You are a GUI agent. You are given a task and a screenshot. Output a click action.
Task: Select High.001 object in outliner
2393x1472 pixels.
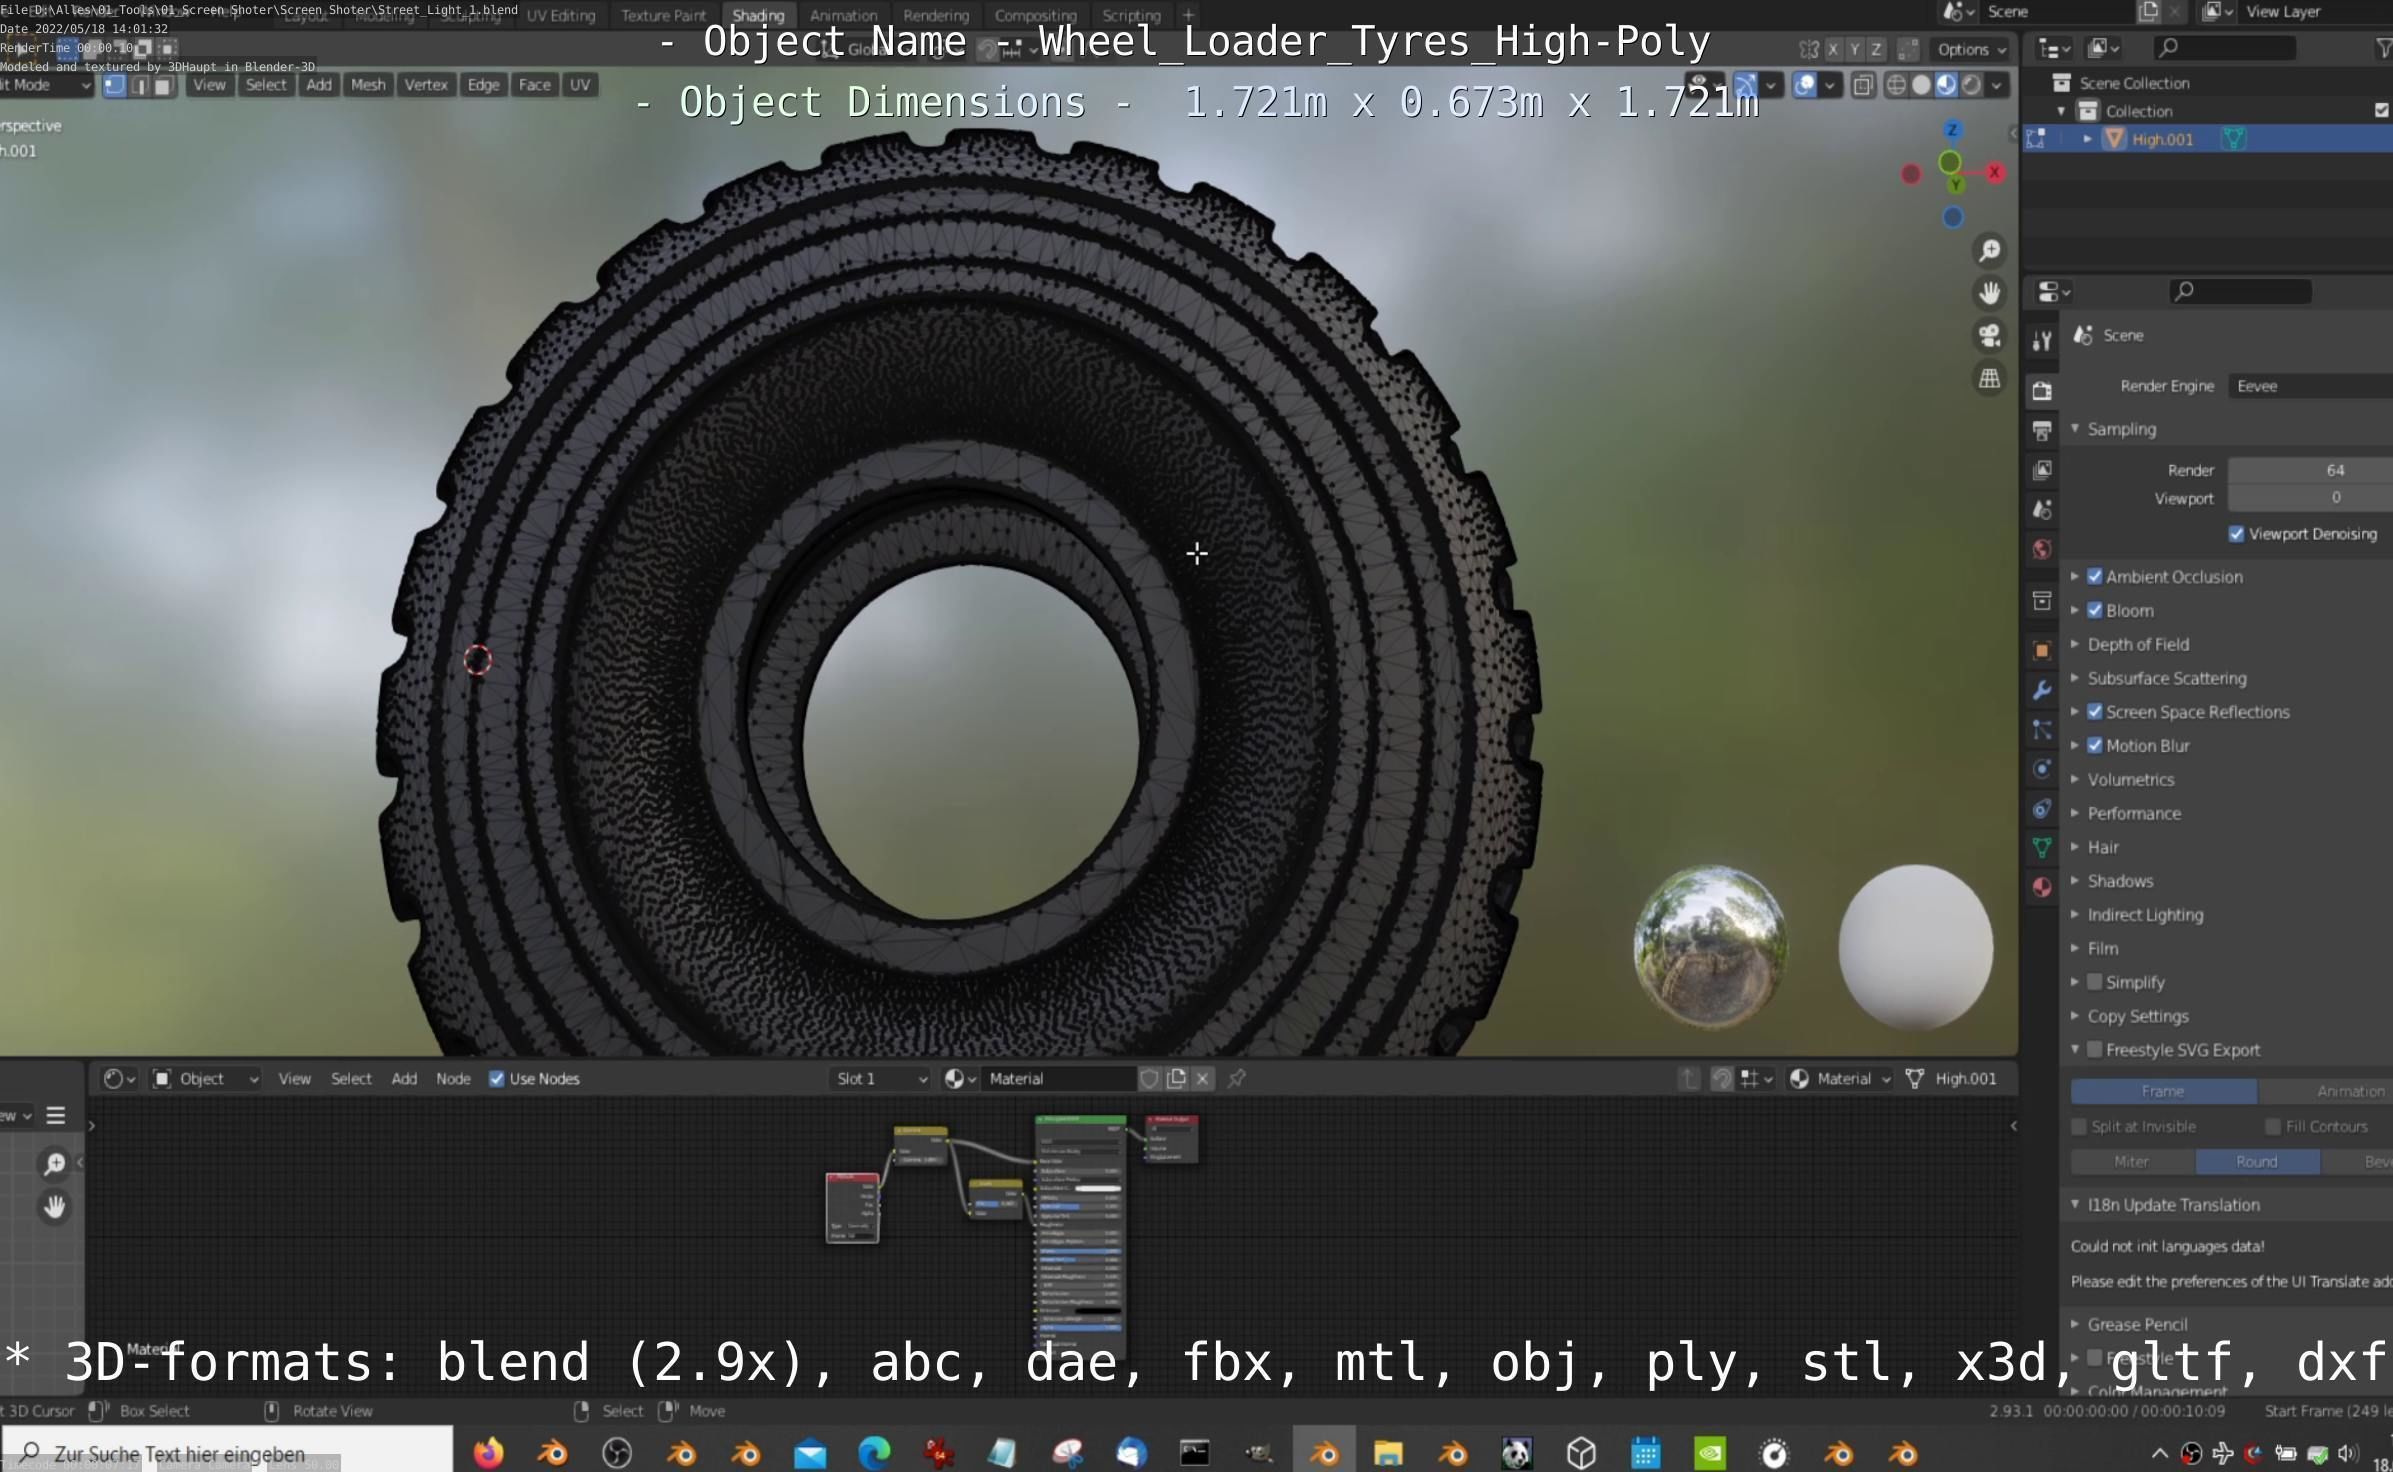pyautogui.click(x=2162, y=139)
